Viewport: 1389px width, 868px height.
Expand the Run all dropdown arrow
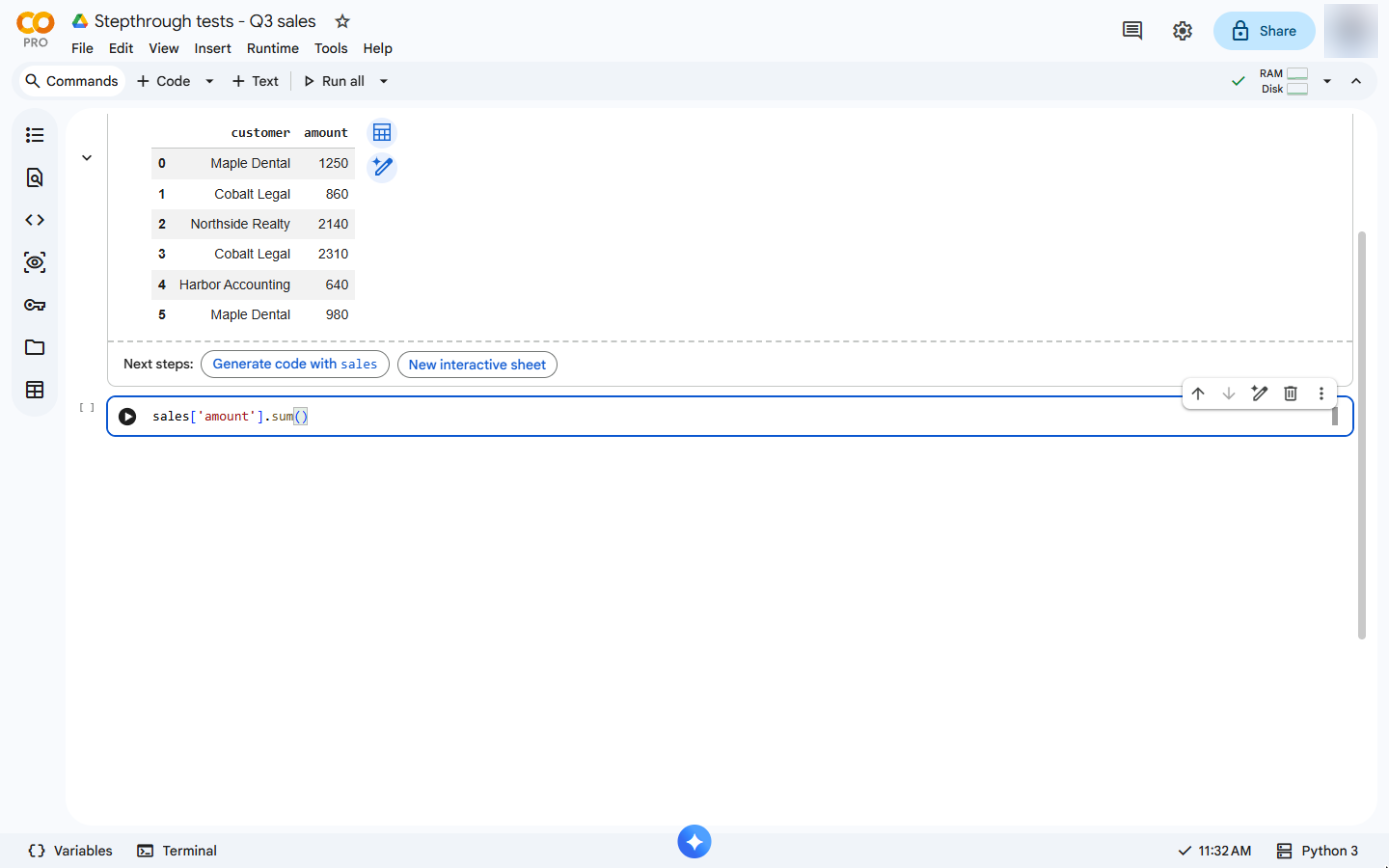point(384,81)
